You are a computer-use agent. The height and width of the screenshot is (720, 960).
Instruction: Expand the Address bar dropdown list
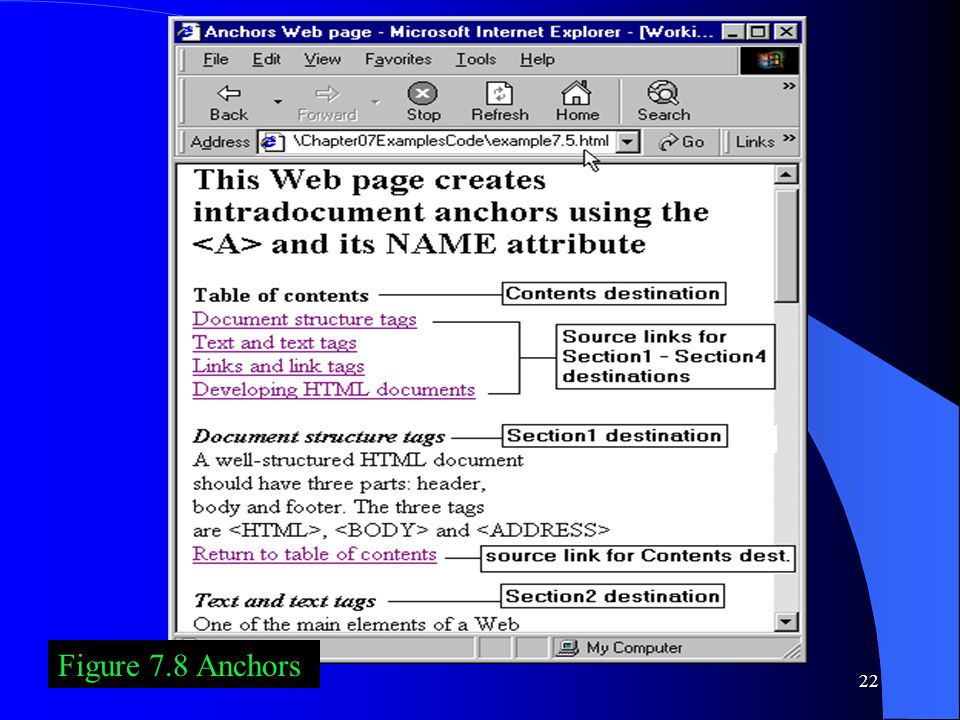pyautogui.click(x=627, y=142)
